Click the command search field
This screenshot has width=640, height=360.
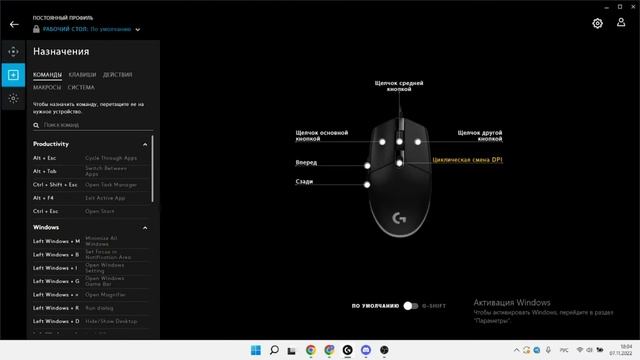point(93,125)
